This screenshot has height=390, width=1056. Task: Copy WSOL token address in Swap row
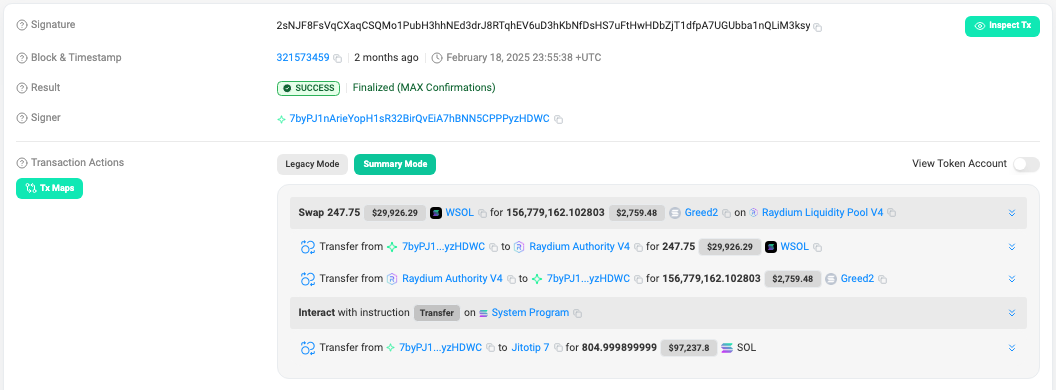[x=482, y=214]
